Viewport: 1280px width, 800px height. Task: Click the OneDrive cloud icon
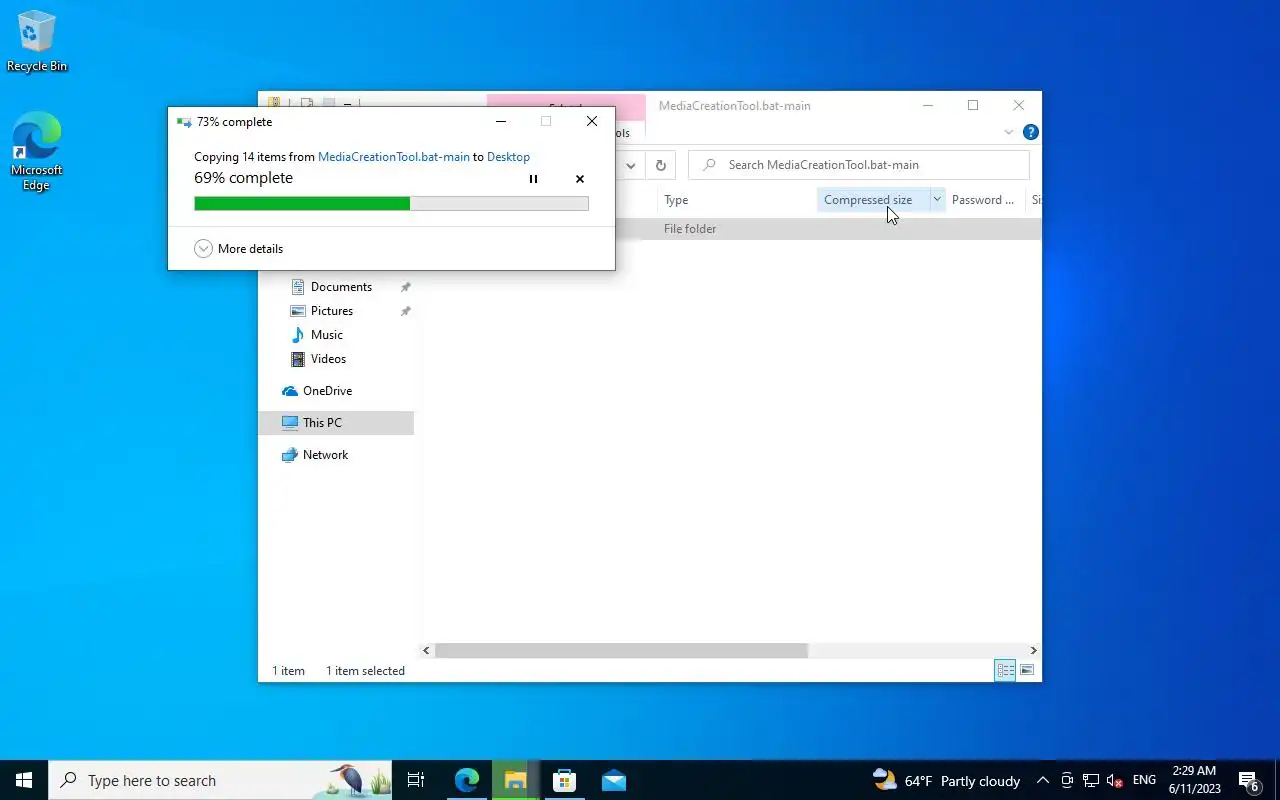(290, 391)
